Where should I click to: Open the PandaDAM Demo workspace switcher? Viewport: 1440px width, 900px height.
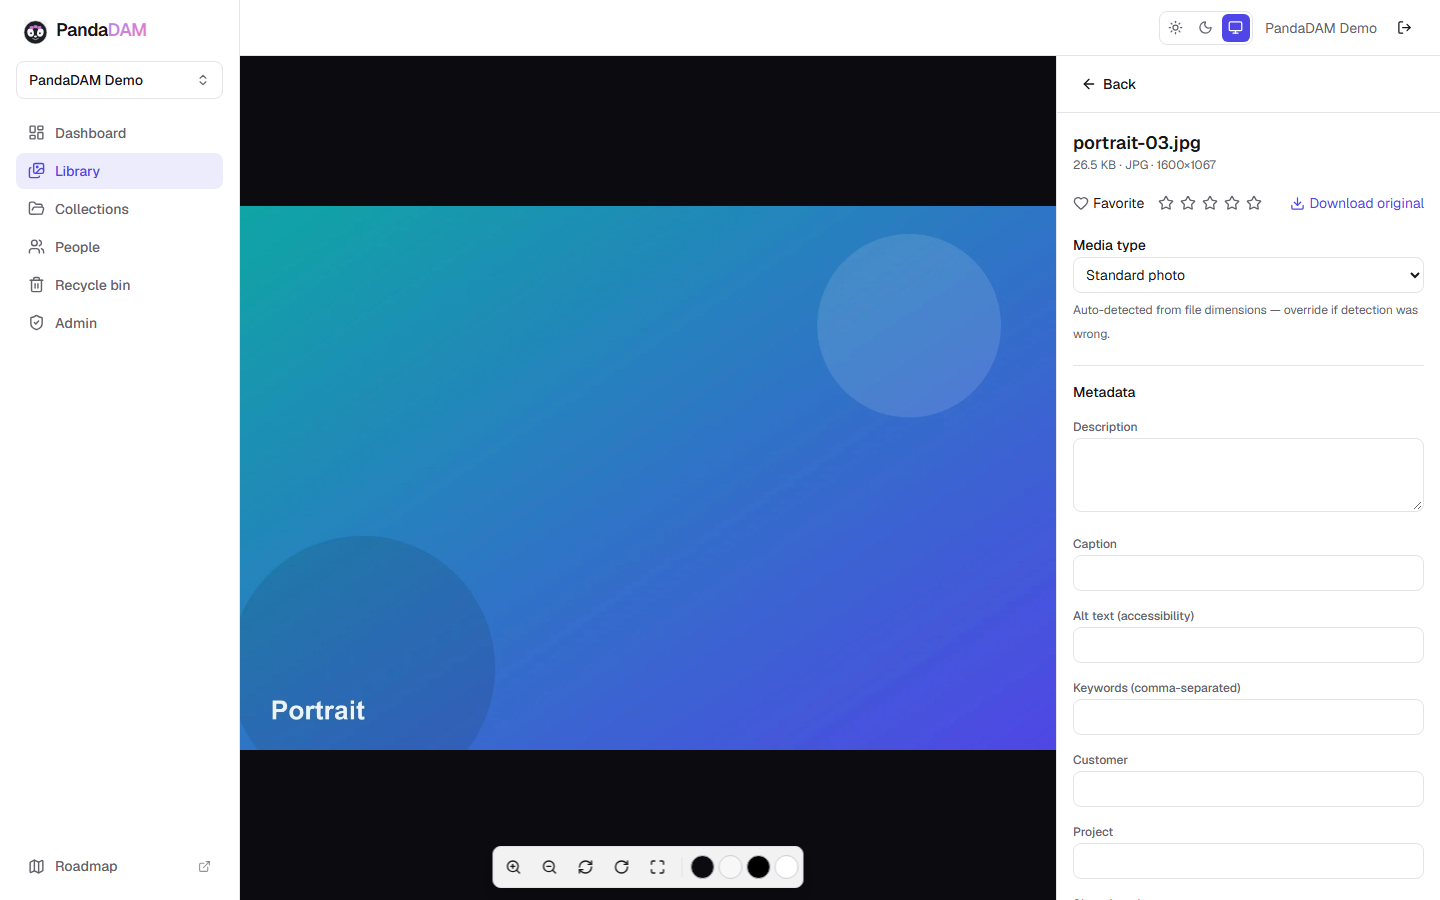click(119, 80)
